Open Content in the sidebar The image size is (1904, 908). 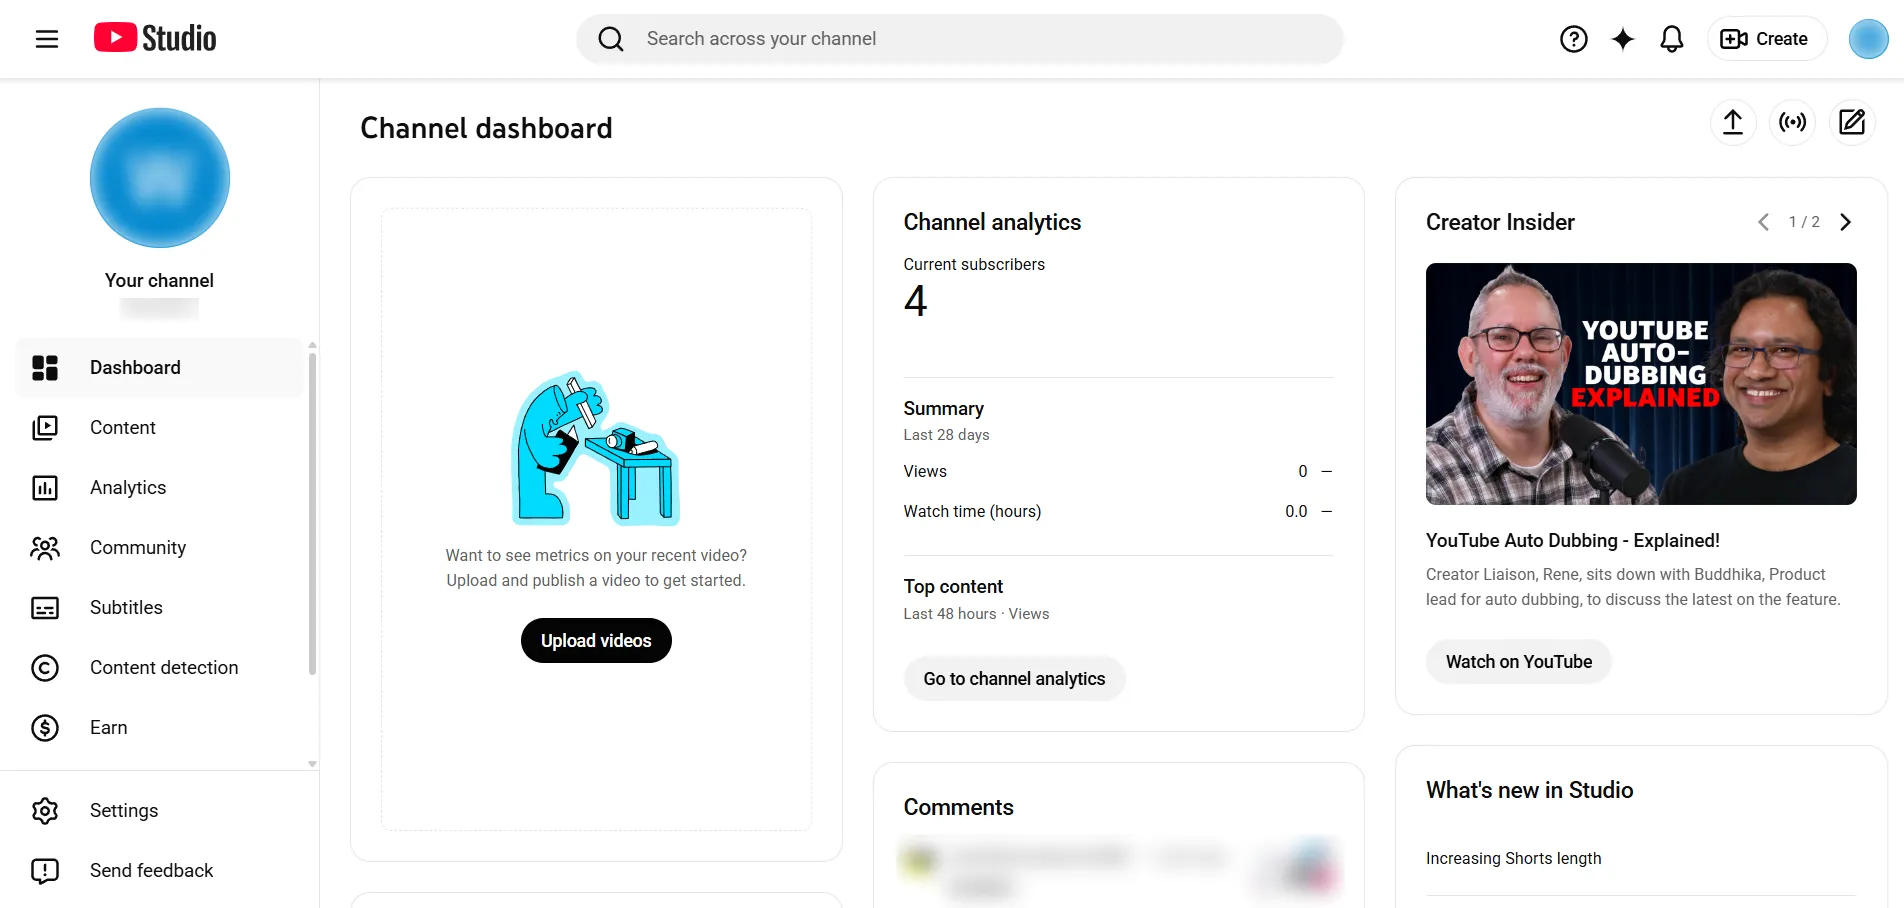pyautogui.click(x=123, y=428)
